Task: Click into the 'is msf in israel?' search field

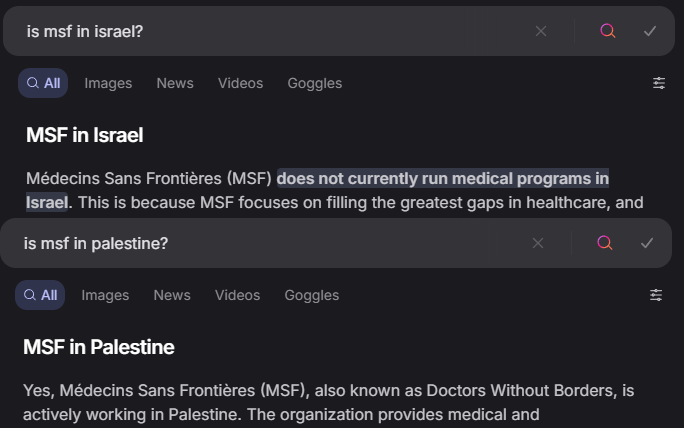Action: point(275,31)
